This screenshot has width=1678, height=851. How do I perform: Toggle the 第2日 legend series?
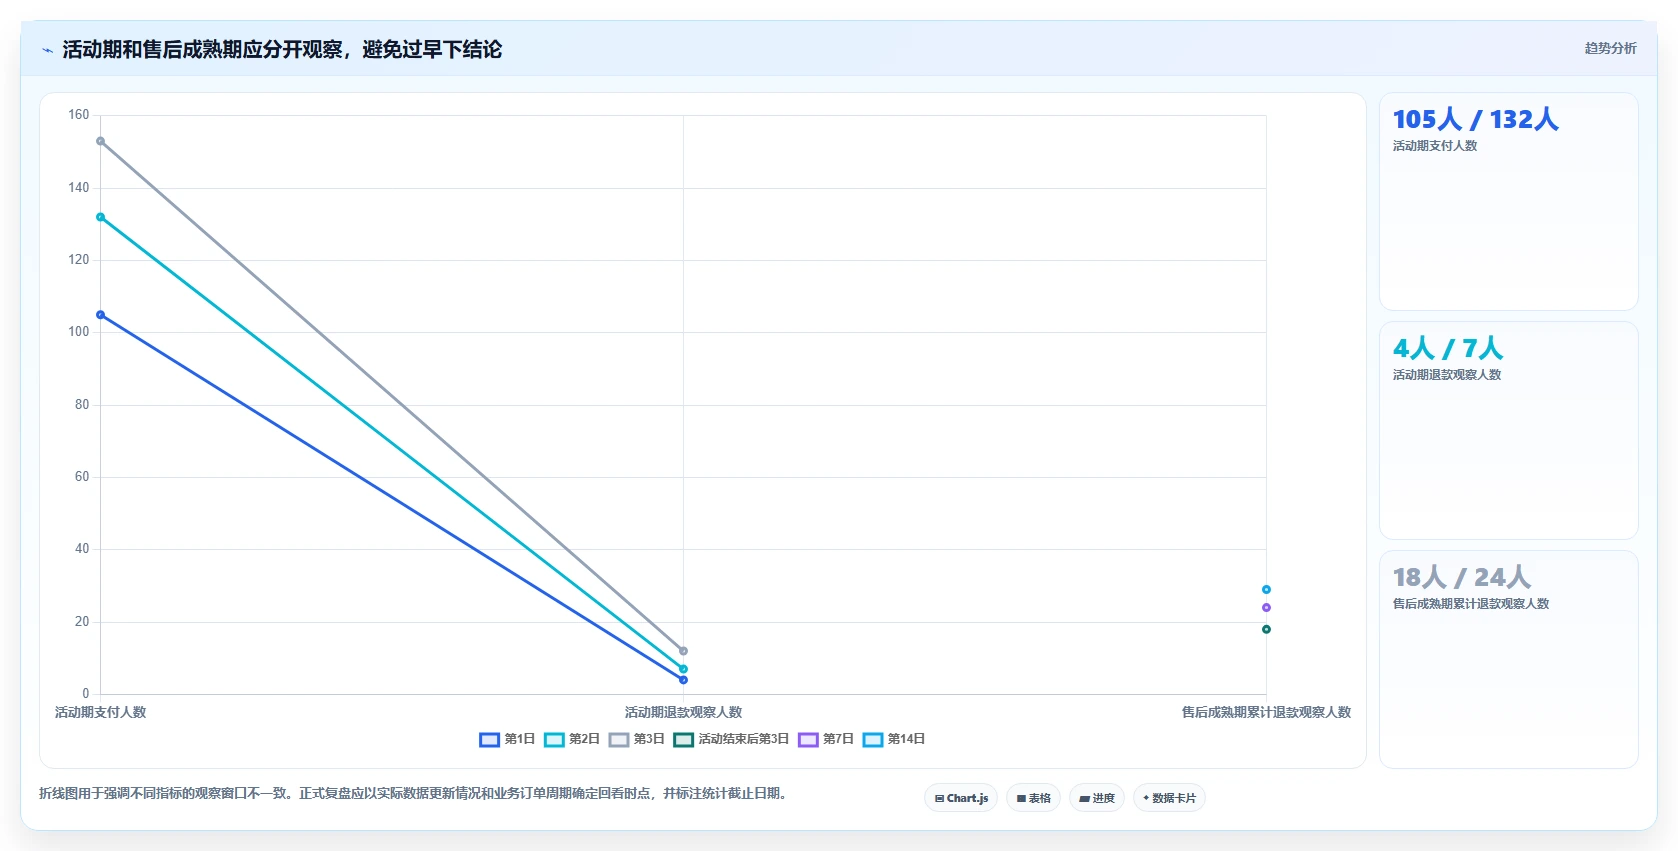[572, 740]
